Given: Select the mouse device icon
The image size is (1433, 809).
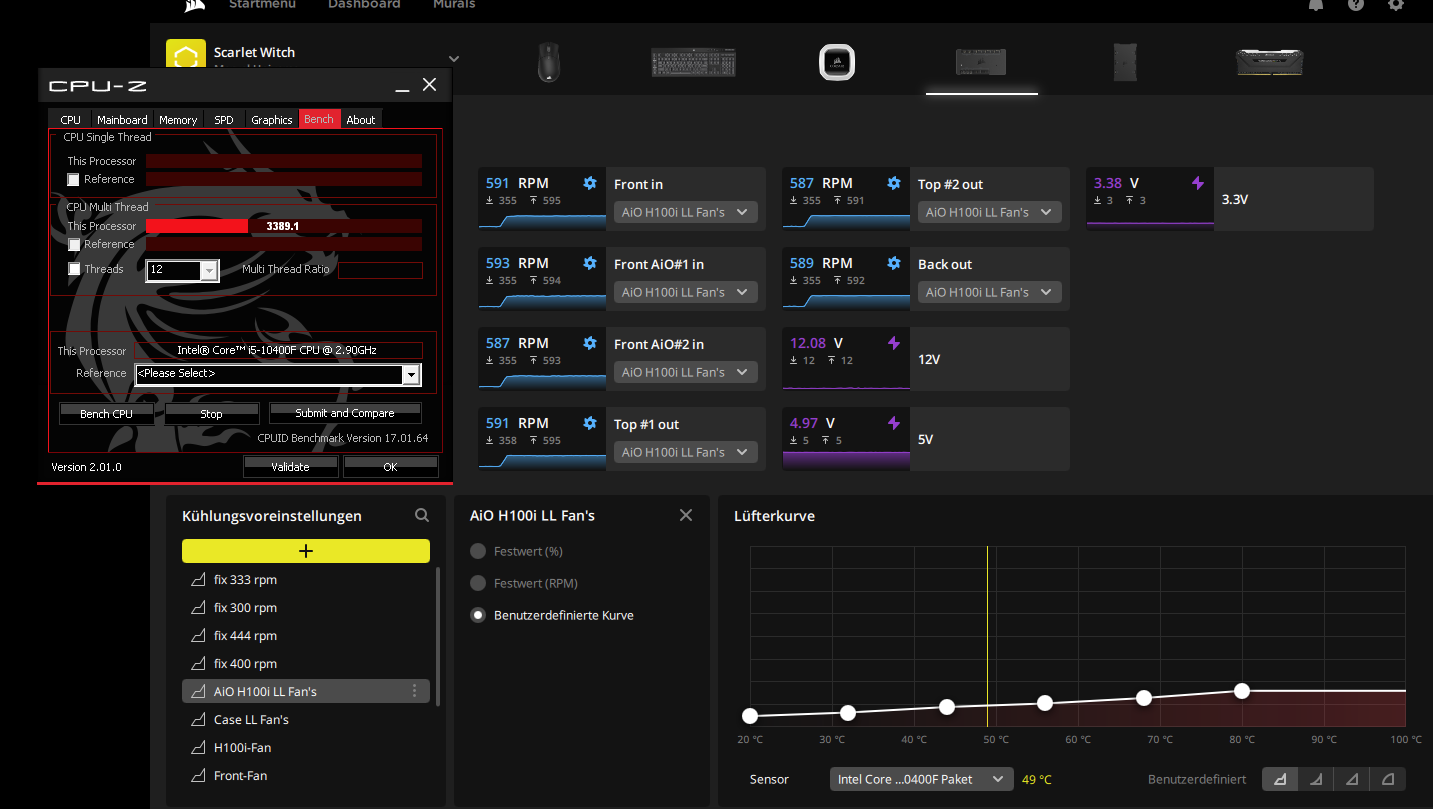Looking at the screenshot, I should tap(548, 62).
